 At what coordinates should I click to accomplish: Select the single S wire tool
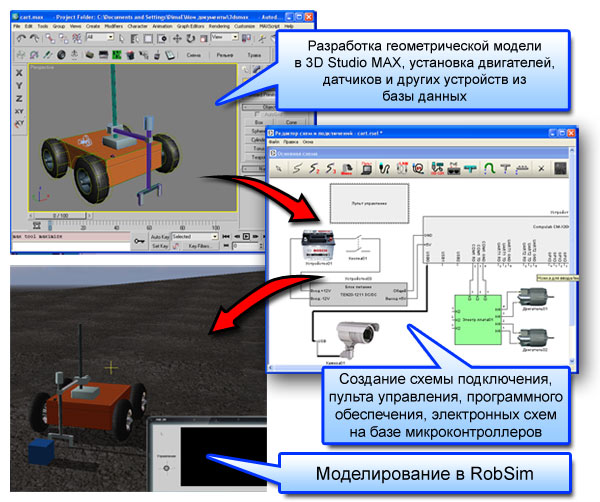point(297,168)
